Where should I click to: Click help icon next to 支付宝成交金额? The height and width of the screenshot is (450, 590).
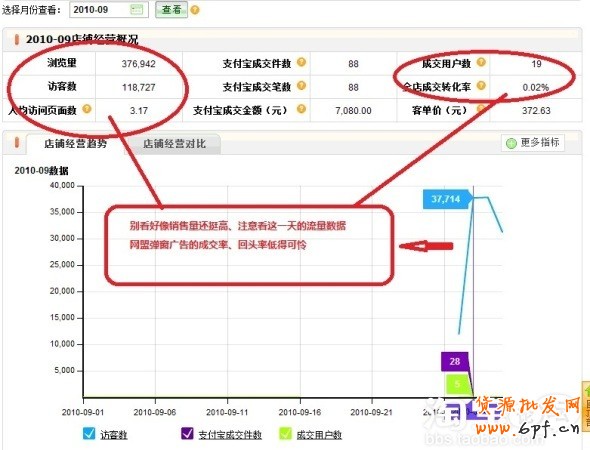[x=301, y=109]
